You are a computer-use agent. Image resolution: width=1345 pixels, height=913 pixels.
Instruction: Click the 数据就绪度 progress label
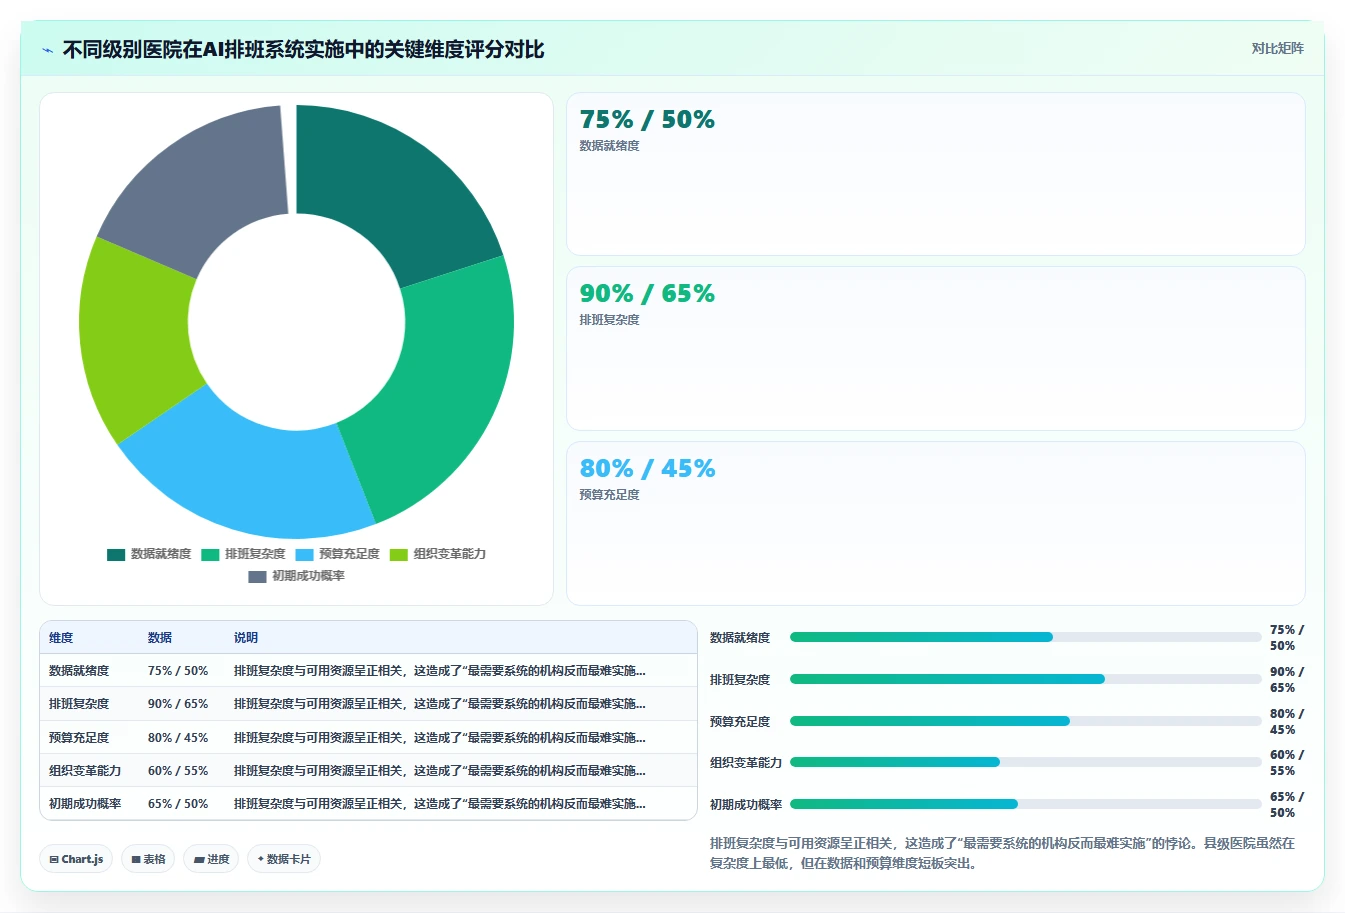point(740,638)
